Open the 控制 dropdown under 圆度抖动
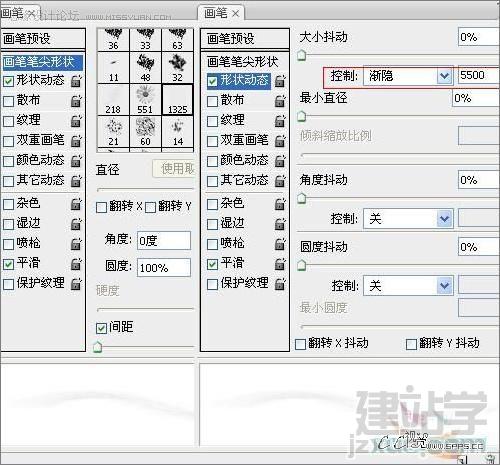The width and height of the screenshot is (500, 465). pyautogui.click(x=408, y=285)
